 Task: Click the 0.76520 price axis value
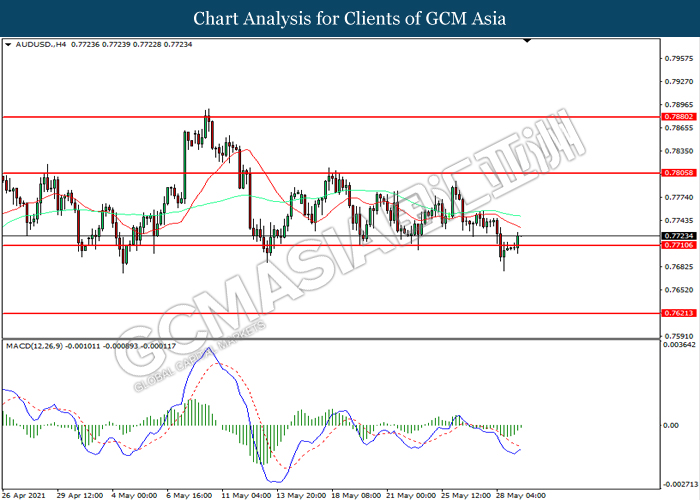point(679,290)
